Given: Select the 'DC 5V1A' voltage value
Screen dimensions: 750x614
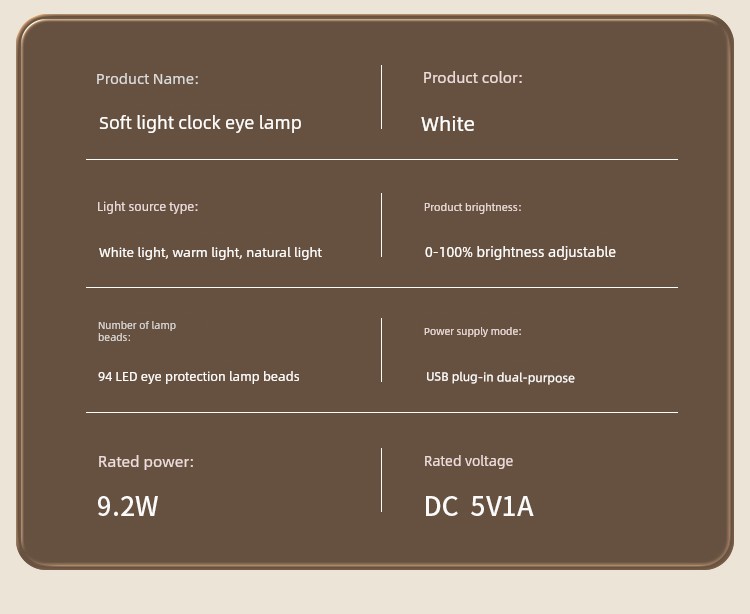Looking at the screenshot, I should click(479, 506).
